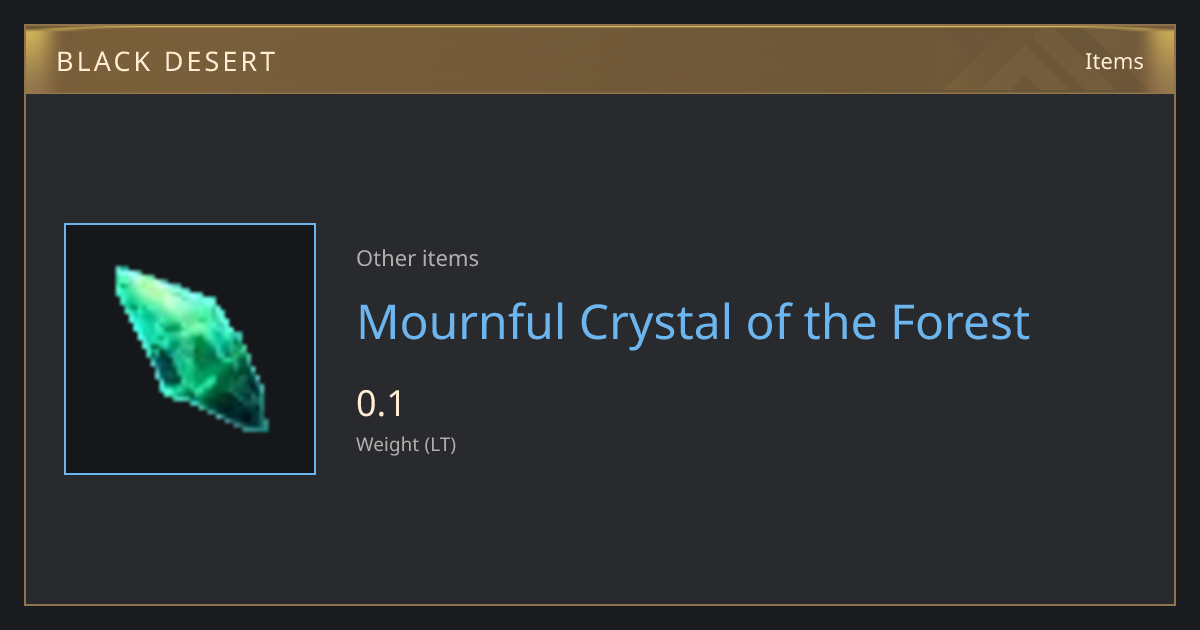This screenshot has height=630, width=1200.
Task: Click the 0.1 weight value
Action: pos(380,404)
